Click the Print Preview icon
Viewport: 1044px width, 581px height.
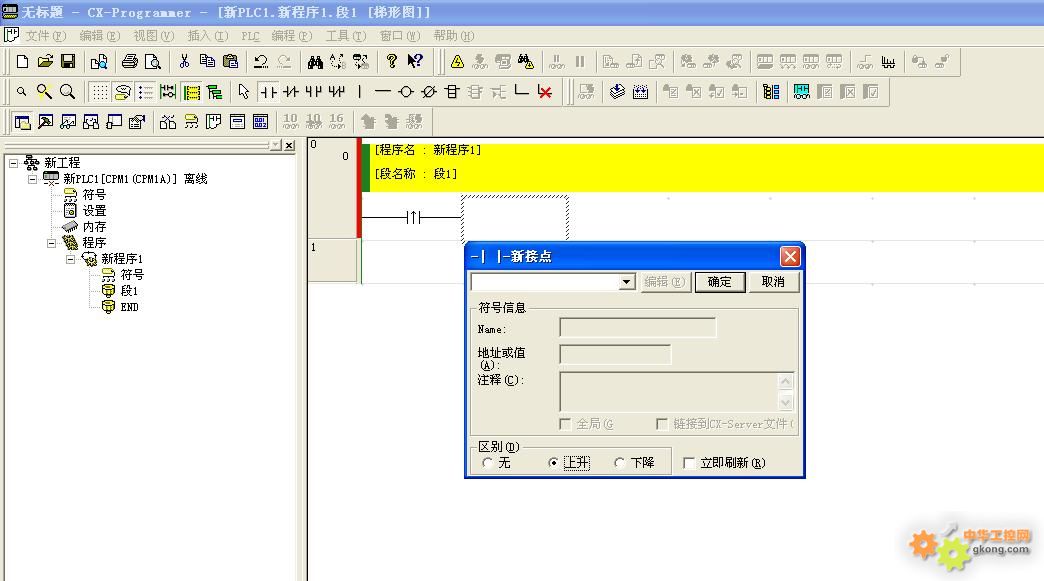point(152,62)
